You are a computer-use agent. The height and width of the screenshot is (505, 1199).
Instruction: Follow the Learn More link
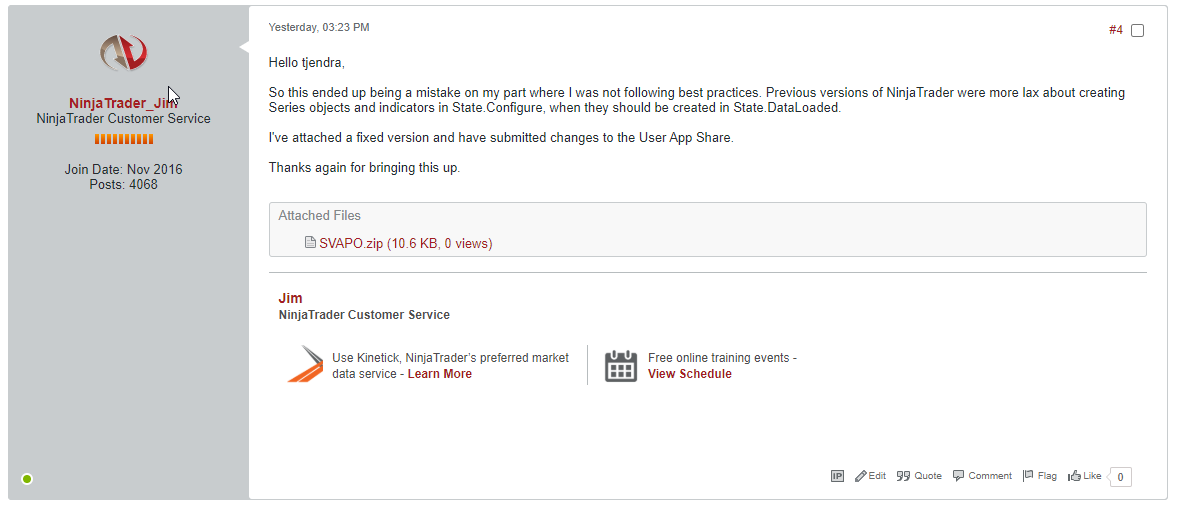click(x=439, y=374)
